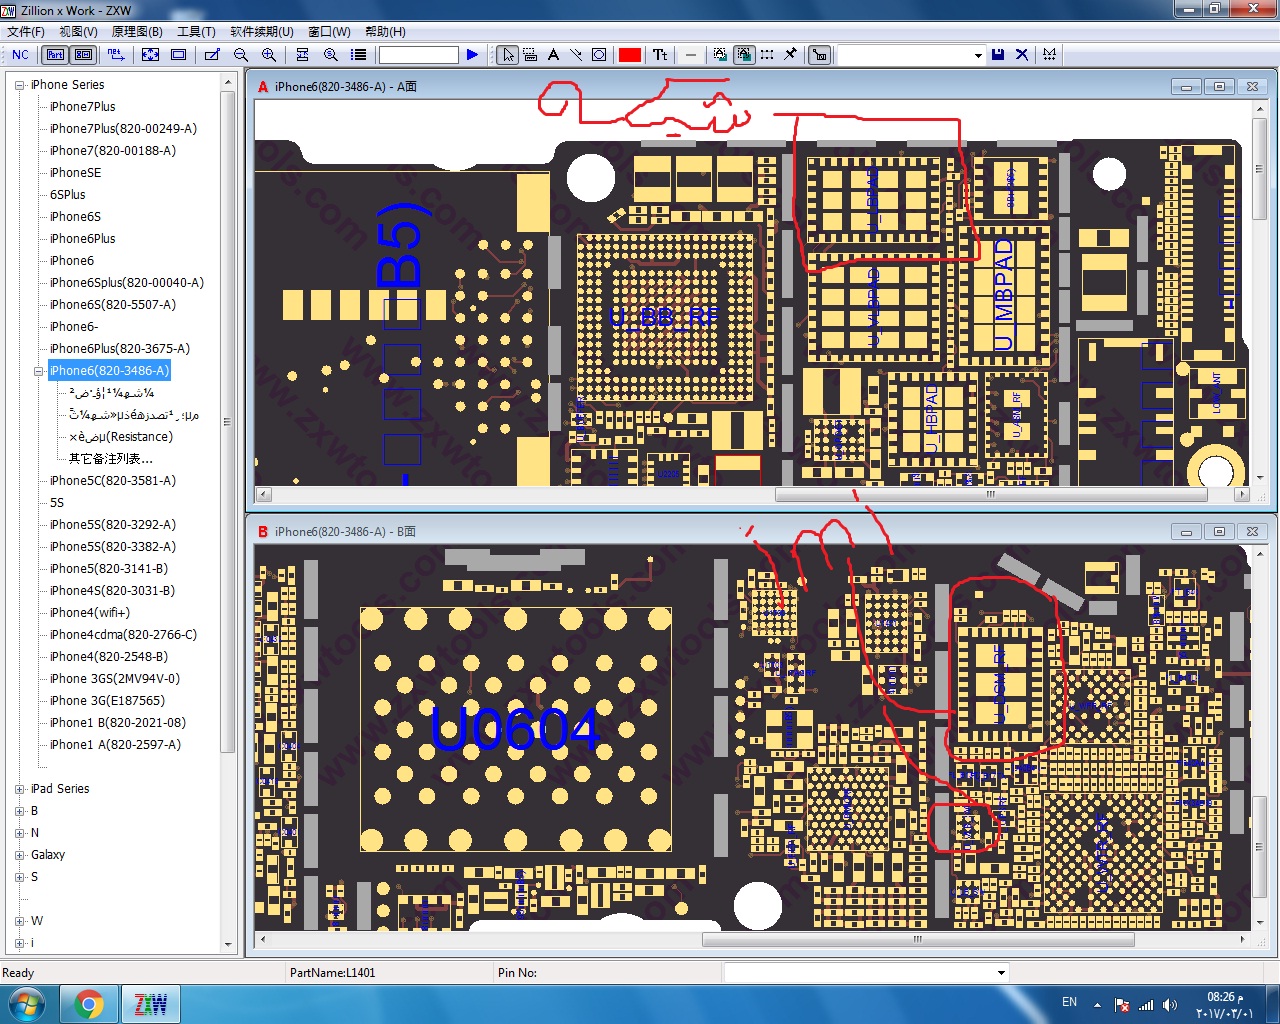Expand the iPad Series tree node
Image resolution: width=1280 pixels, height=1024 pixels.
point(19,789)
